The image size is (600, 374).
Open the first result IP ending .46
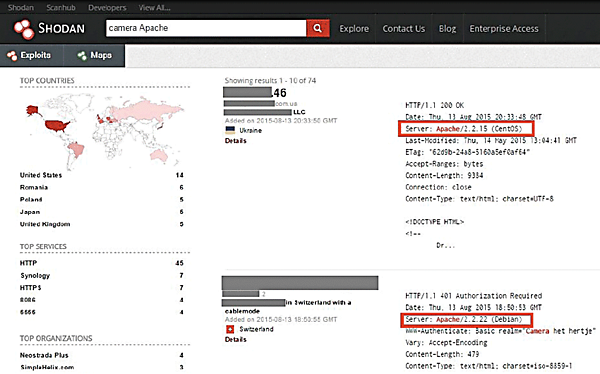click(x=255, y=93)
